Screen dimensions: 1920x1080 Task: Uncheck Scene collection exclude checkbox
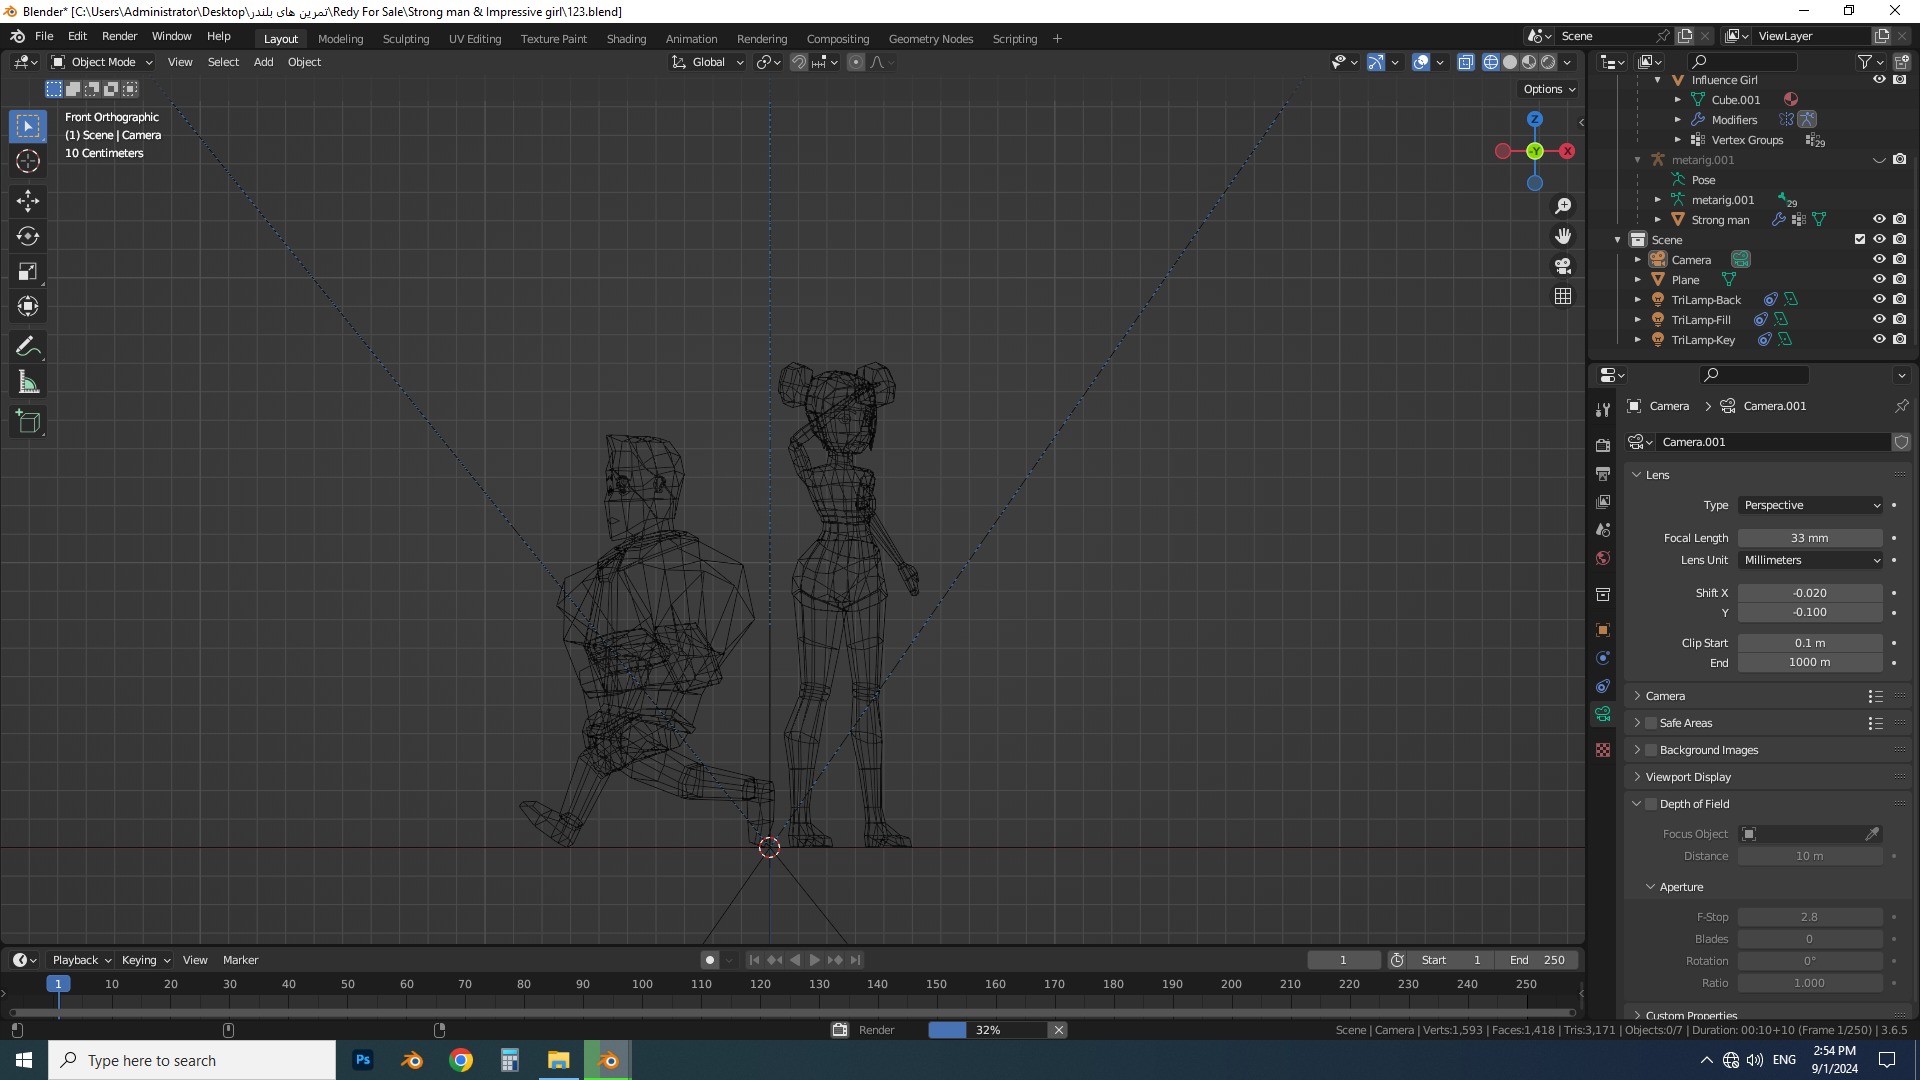[1860, 240]
